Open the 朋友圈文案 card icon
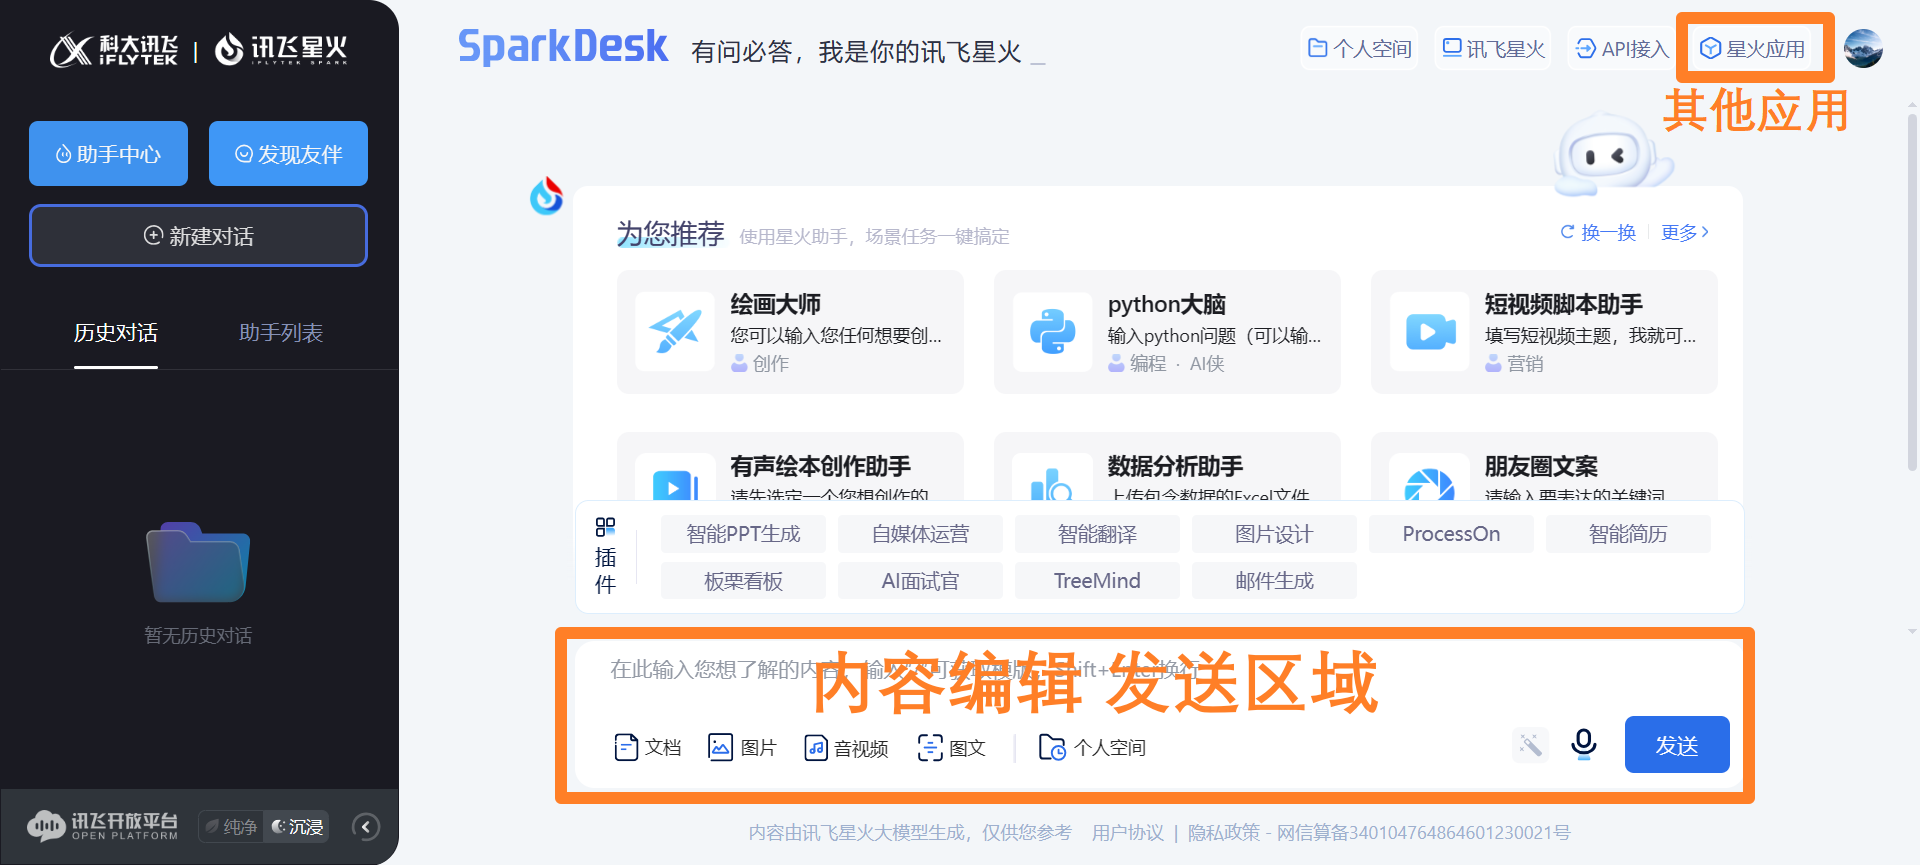The image size is (1920, 865). tap(1429, 479)
